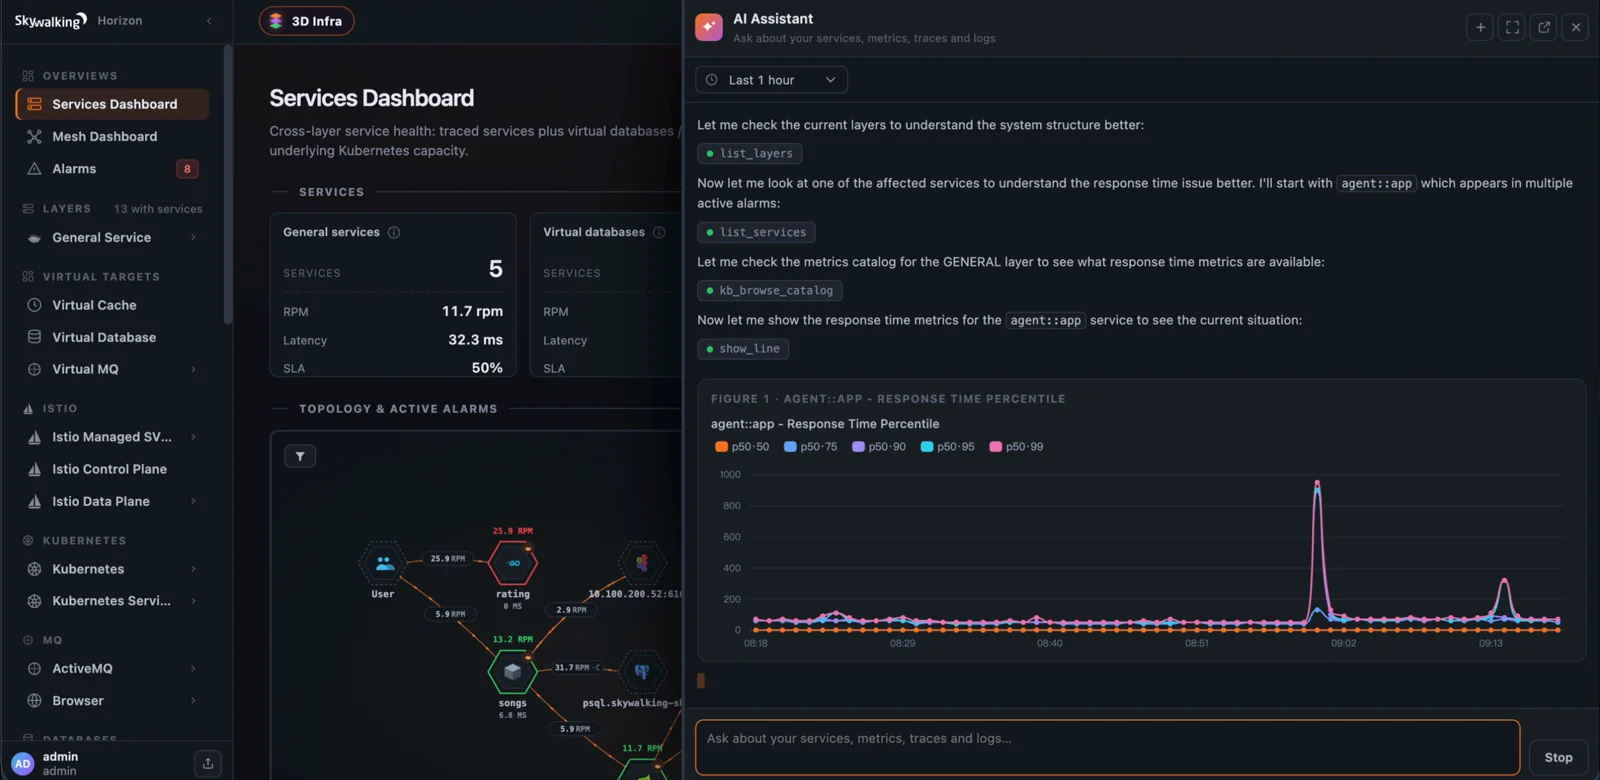Collapse the sidebar with the chevron
The width and height of the screenshot is (1600, 780).
(209, 21)
